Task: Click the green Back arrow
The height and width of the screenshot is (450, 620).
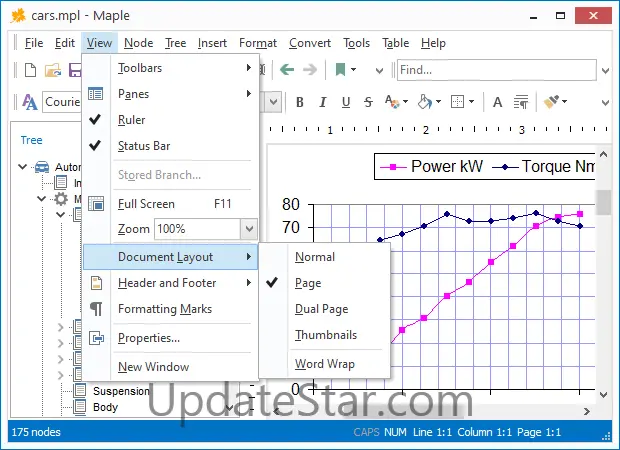Action: click(x=287, y=70)
